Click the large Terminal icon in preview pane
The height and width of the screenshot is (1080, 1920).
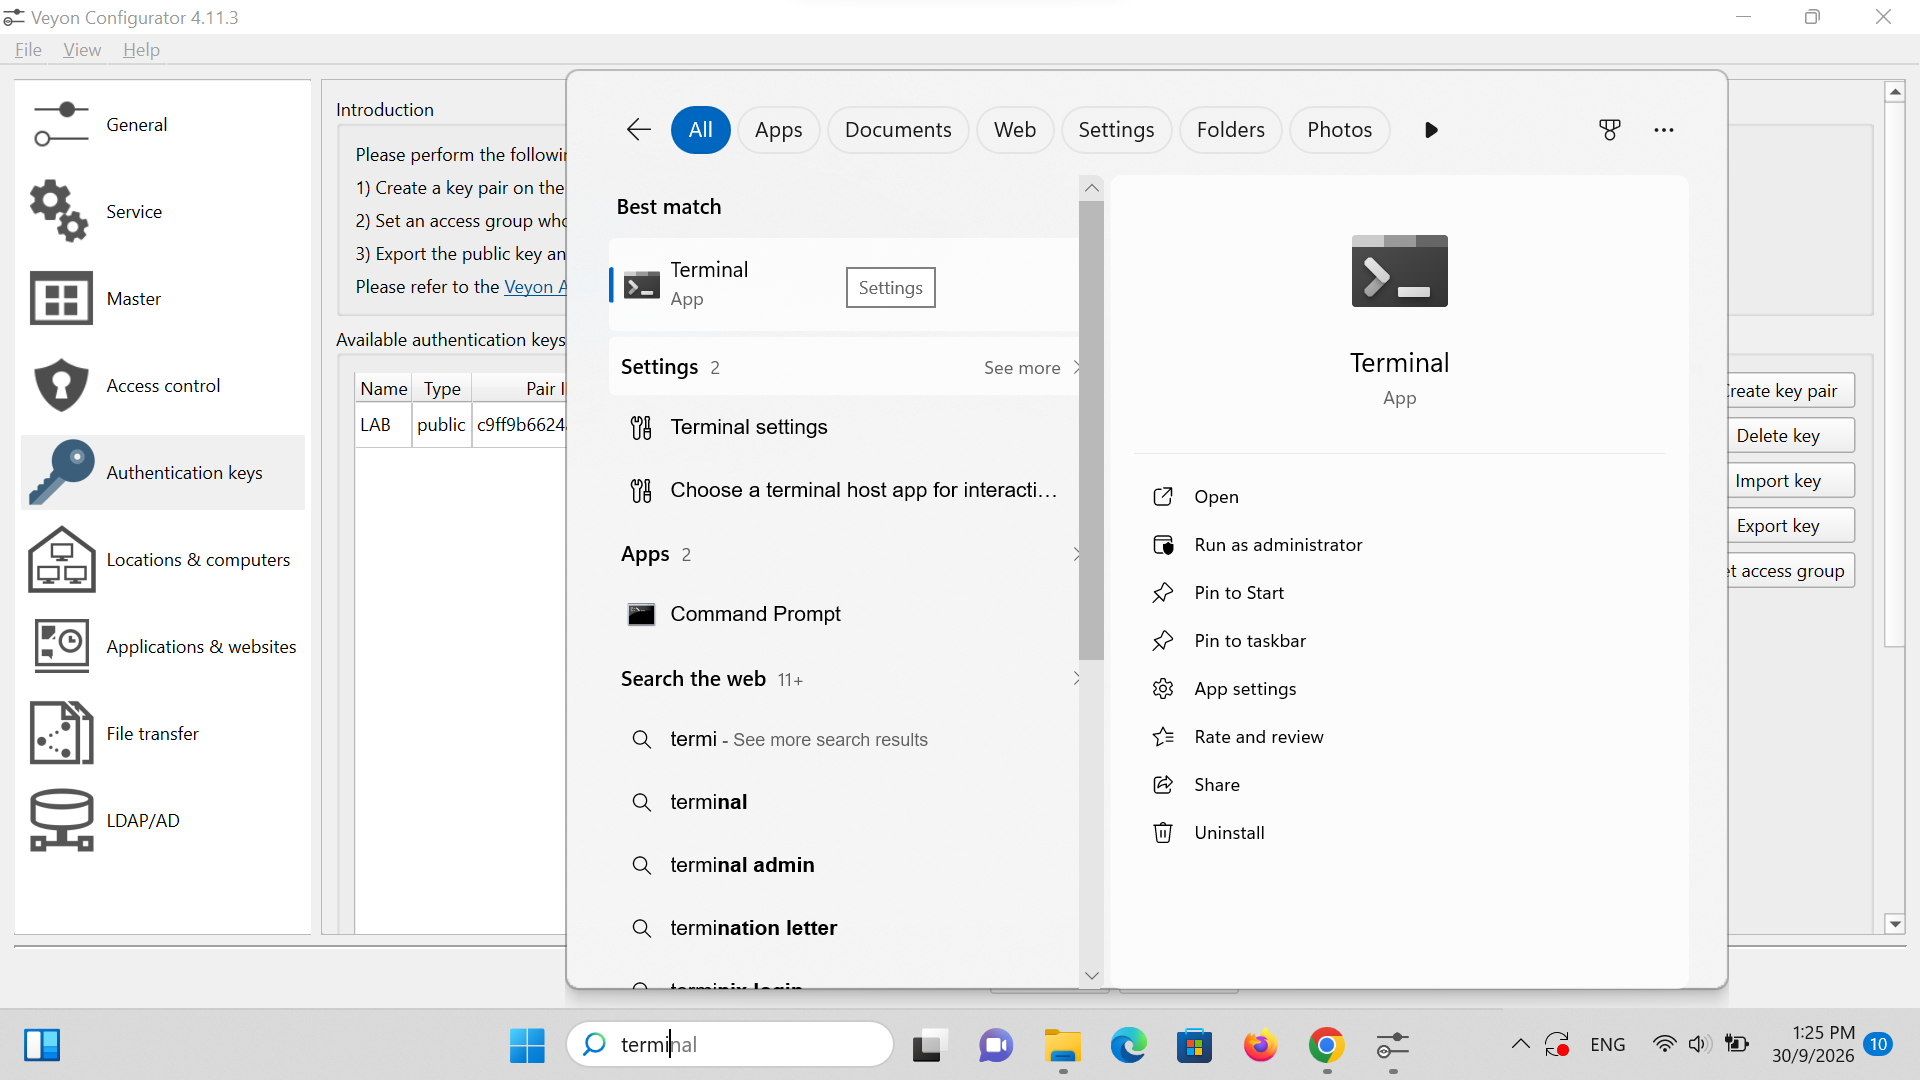point(1399,271)
